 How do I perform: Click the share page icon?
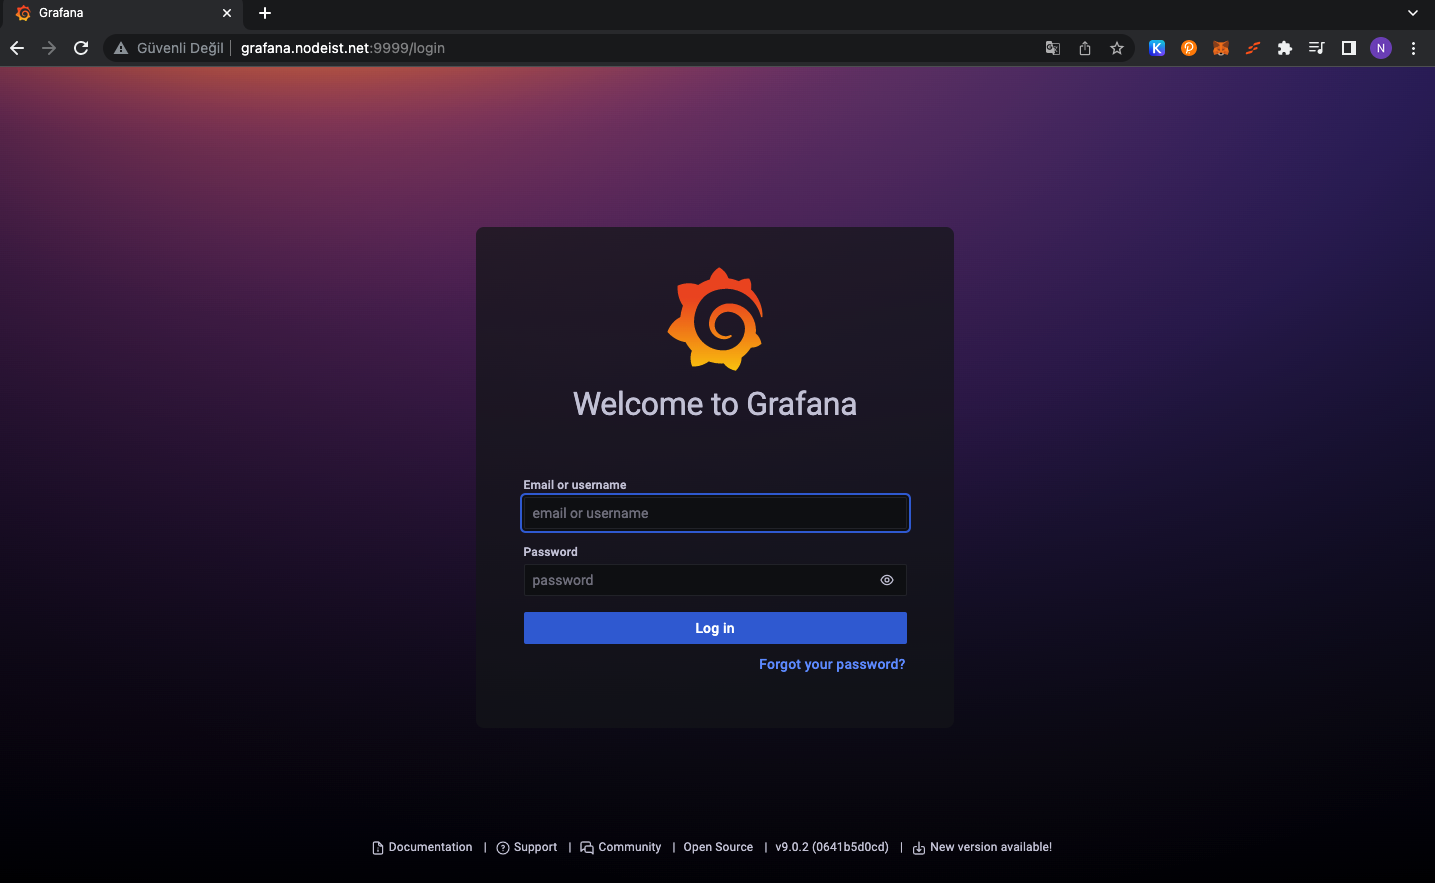coord(1085,48)
